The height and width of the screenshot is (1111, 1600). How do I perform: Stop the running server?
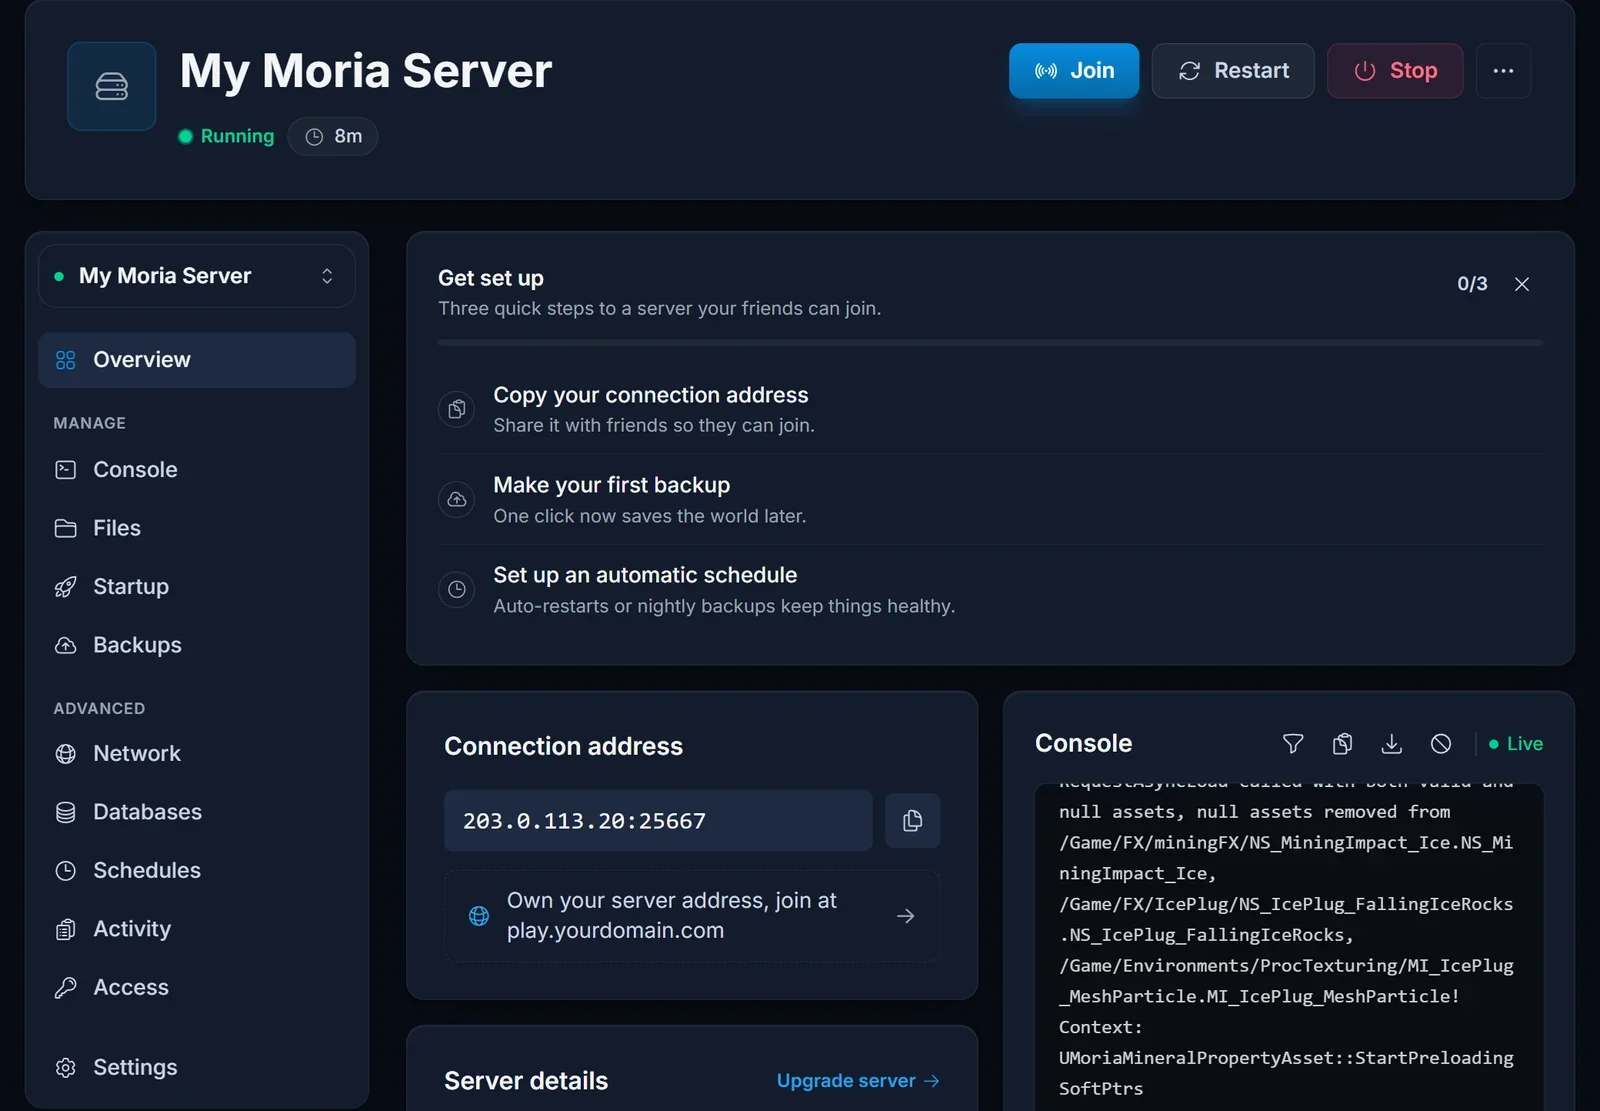coord(1395,71)
